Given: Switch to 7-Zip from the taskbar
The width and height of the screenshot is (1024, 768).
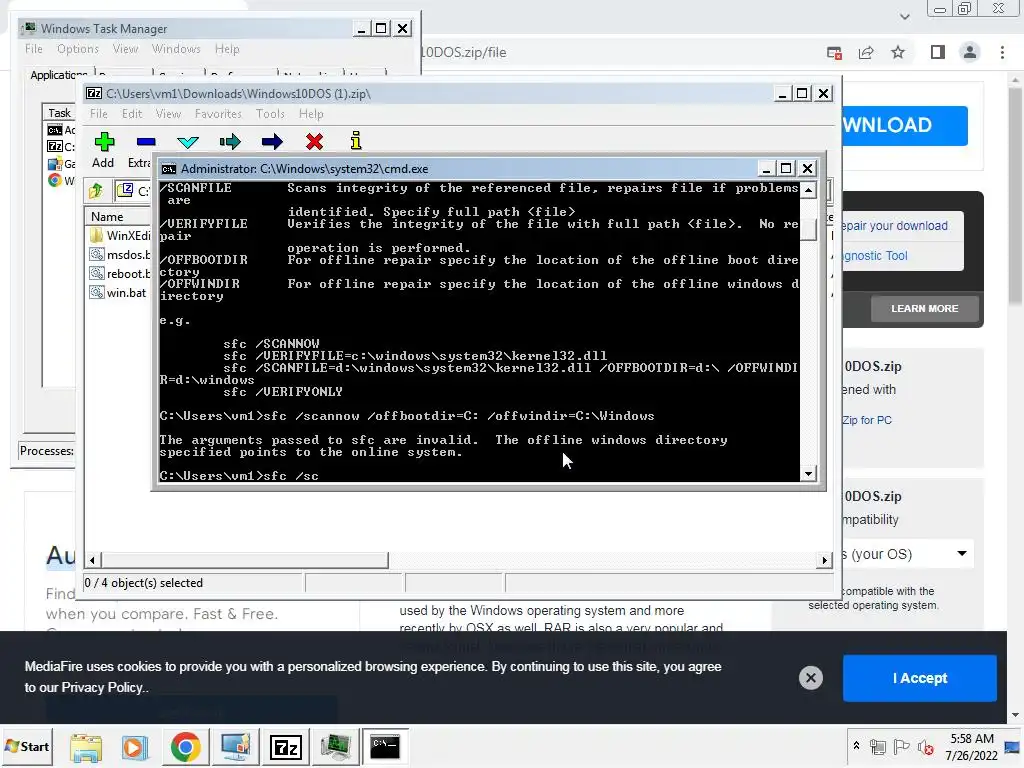Looking at the screenshot, I should (285, 747).
